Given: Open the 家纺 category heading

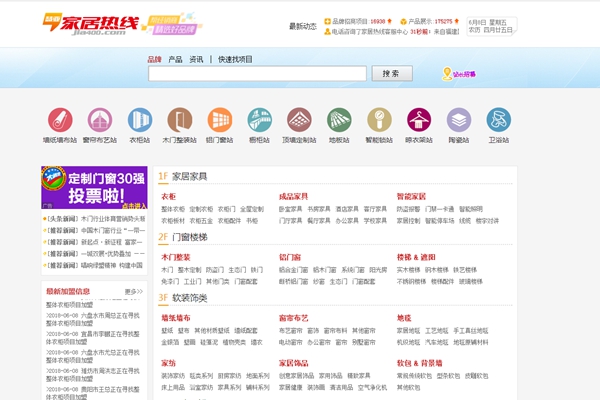Looking at the screenshot, I should click(168, 363).
